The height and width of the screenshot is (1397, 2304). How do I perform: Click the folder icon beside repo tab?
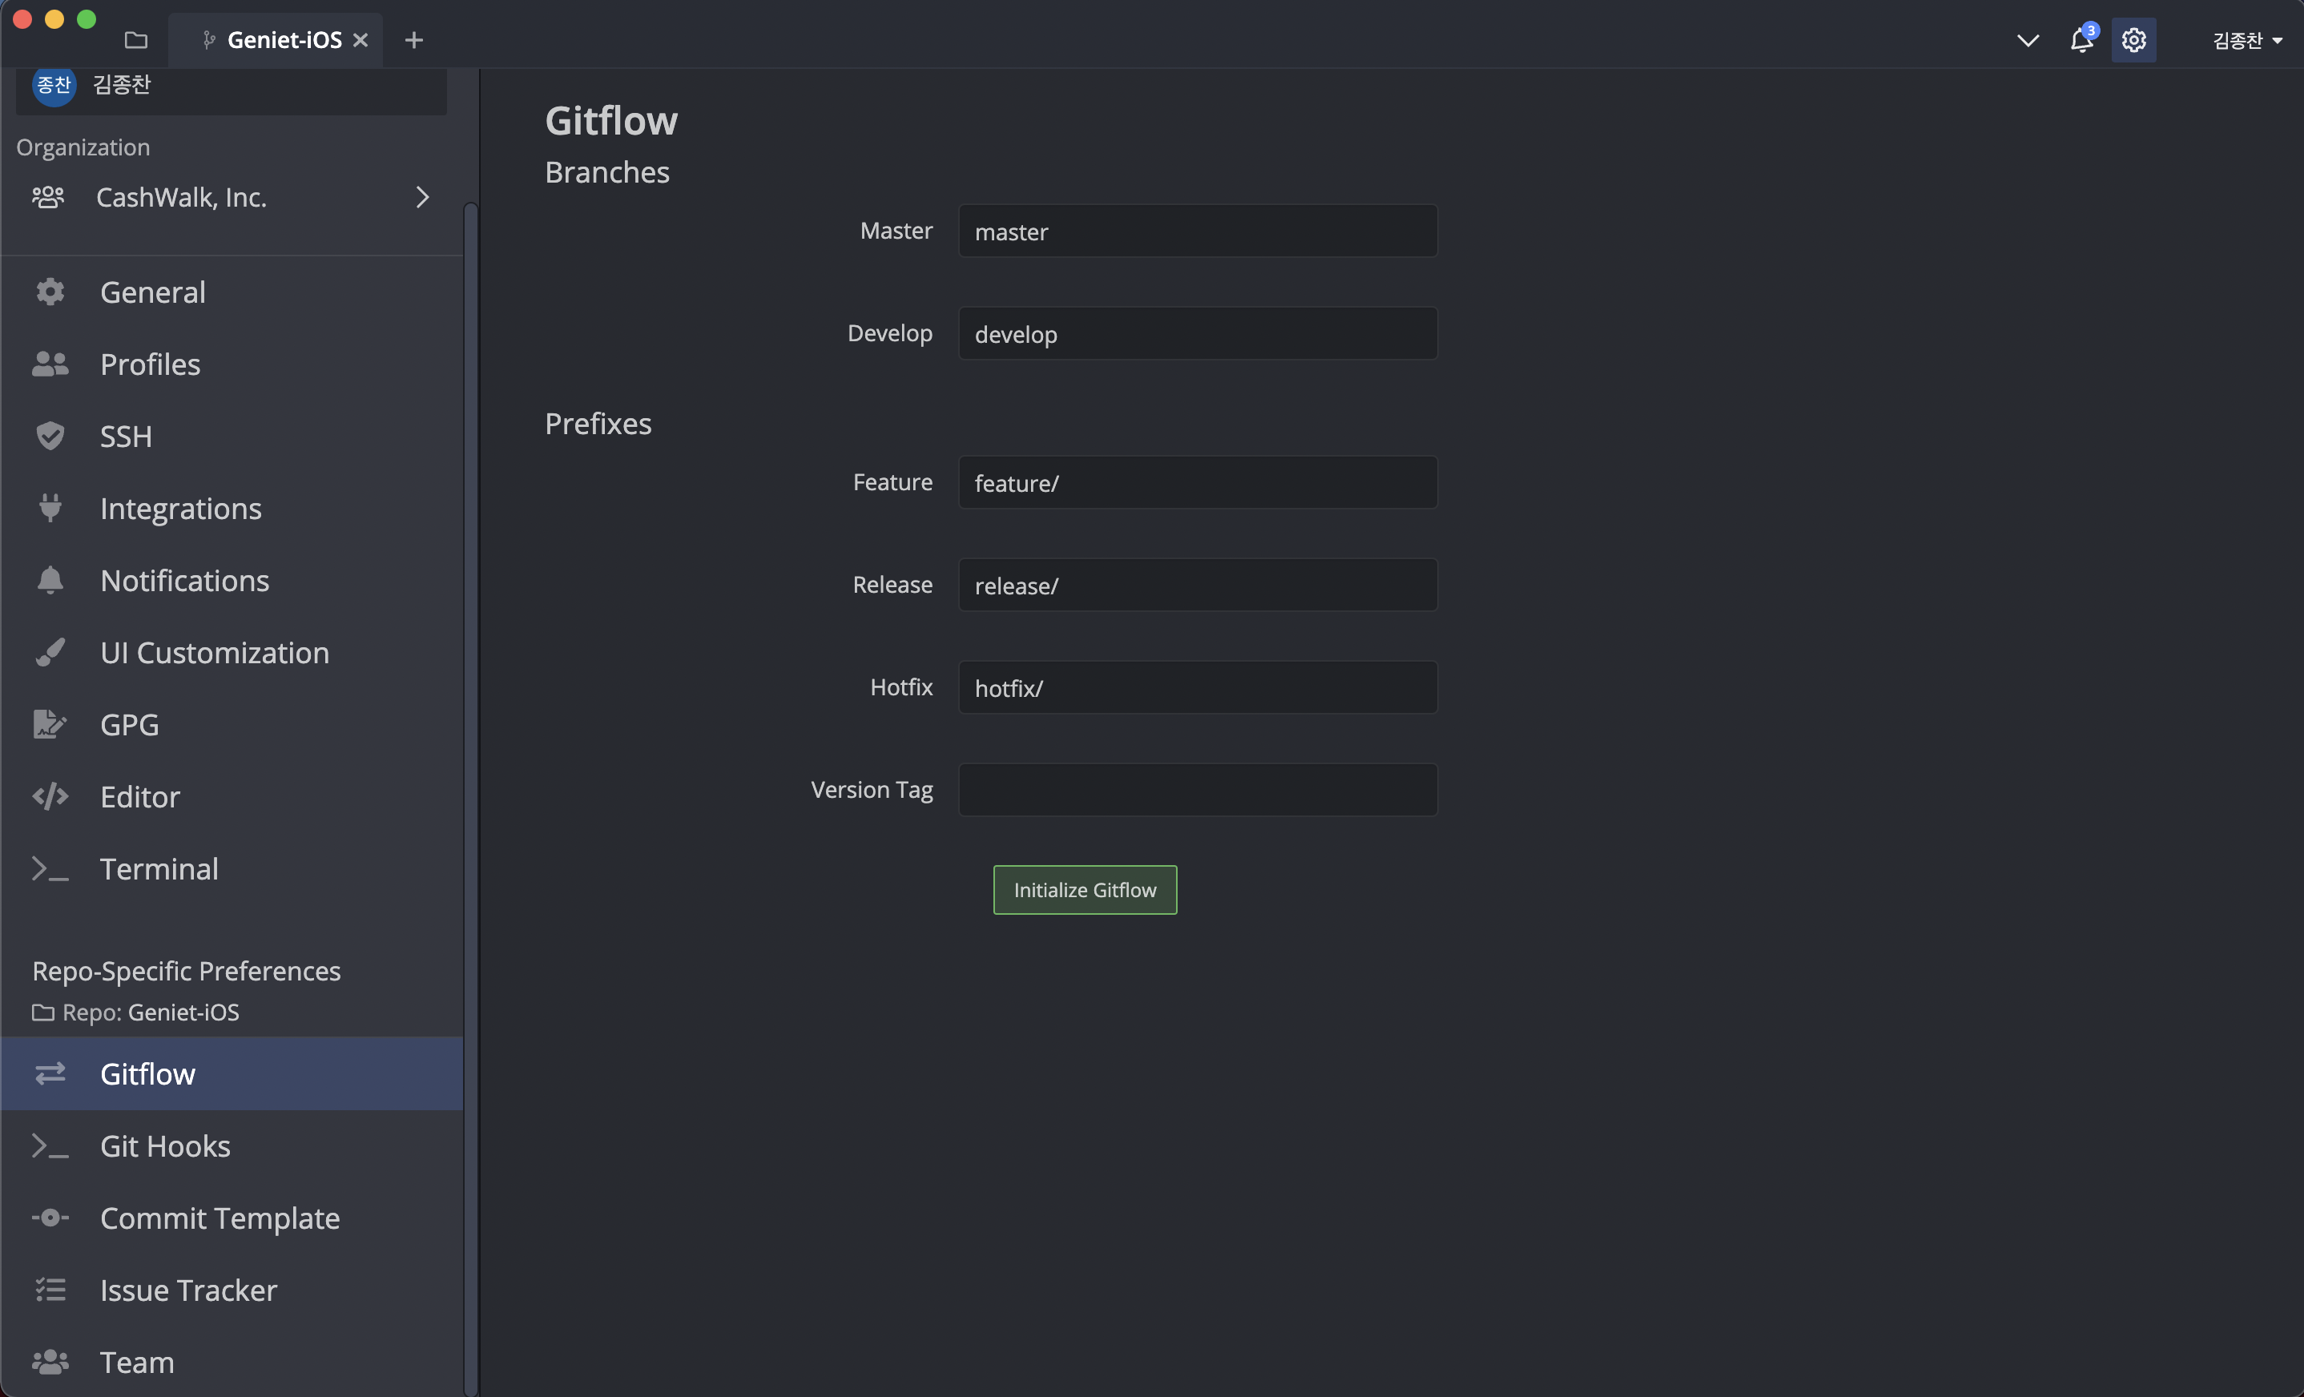pos(136,40)
